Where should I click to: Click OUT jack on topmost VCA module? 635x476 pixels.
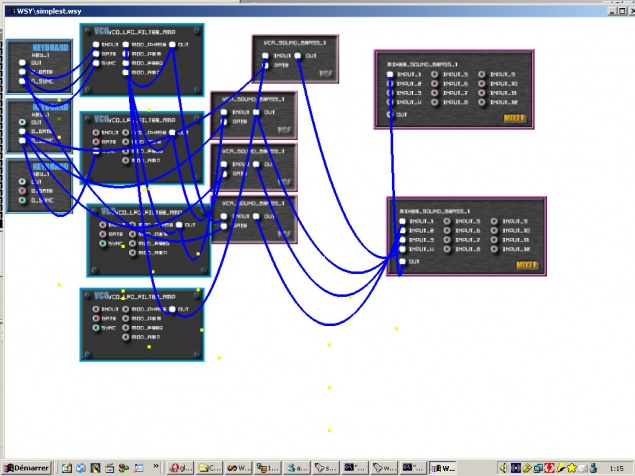tap(297, 56)
